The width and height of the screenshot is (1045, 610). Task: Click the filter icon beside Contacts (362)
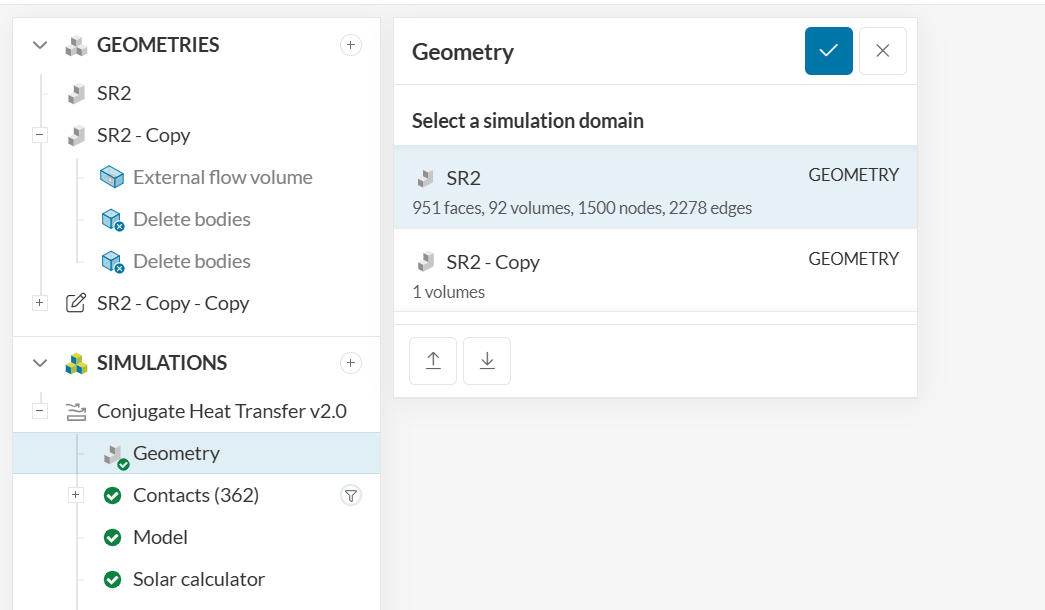(350, 495)
